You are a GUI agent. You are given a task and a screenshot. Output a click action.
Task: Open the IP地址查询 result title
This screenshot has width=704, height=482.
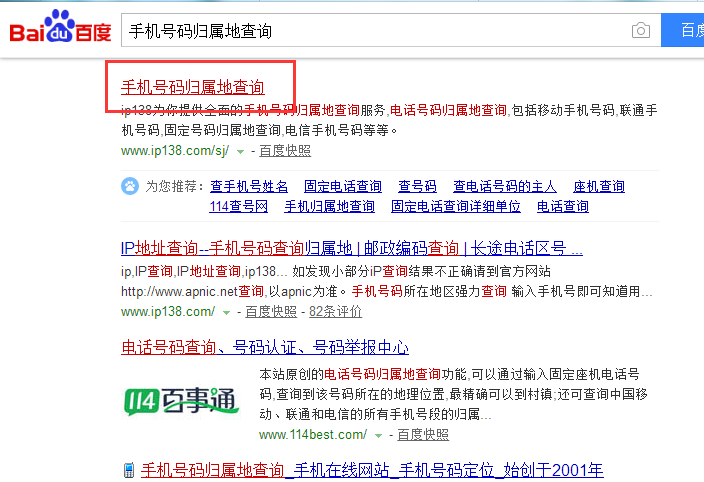click(x=351, y=248)
